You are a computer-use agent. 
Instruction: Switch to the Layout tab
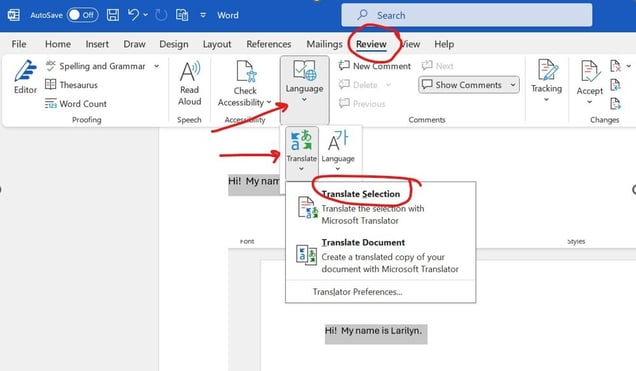point(217,44)
